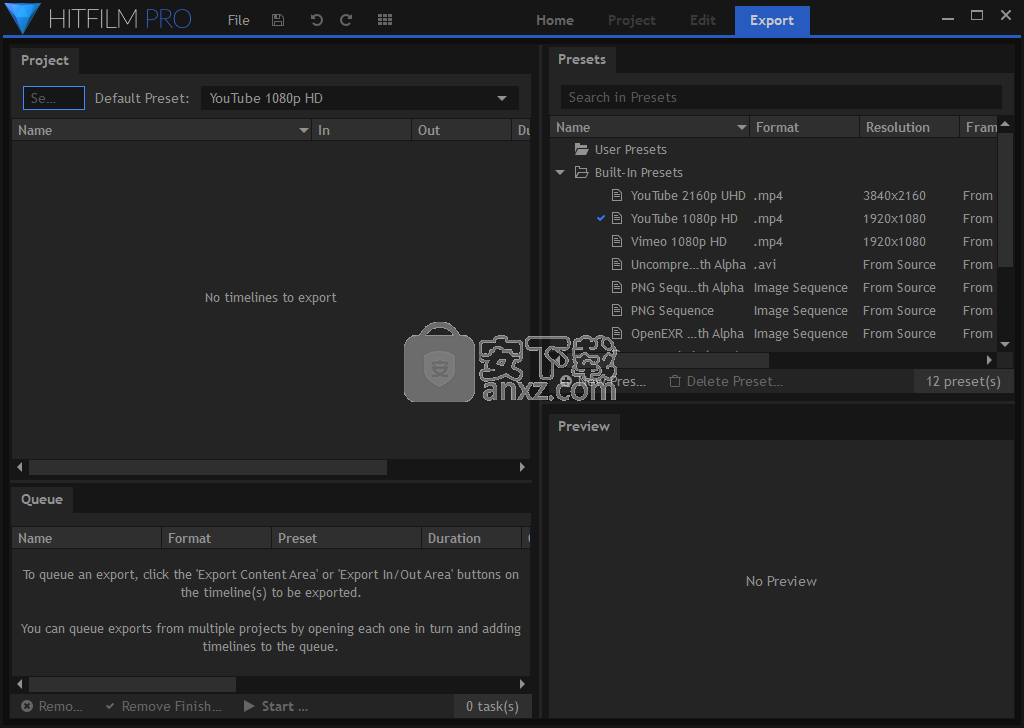The width and height of the screenshot is (1024, 728).
Task: Click the Search in Presets field
Action: (x=781, y=97)
